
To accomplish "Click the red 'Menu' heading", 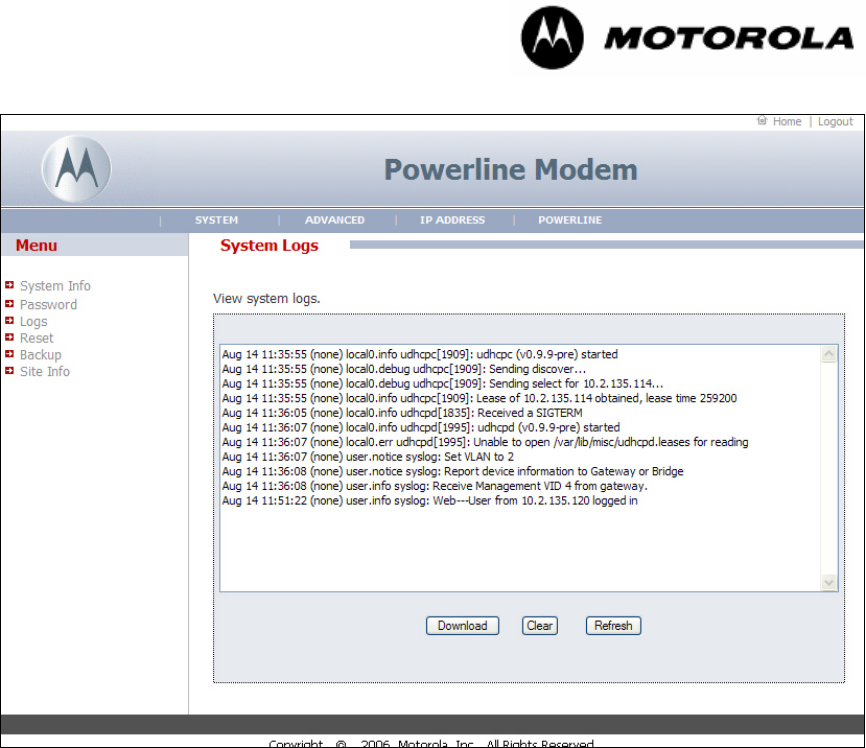I will point(36,245).
